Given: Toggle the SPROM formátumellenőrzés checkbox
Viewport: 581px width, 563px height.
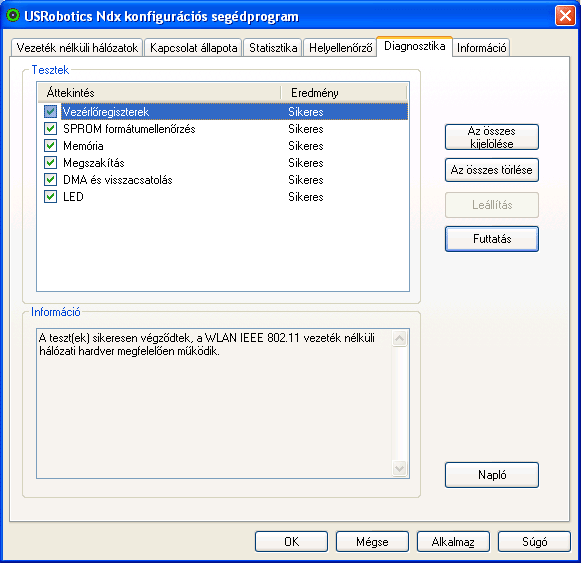Looking at the screenshot, I should [x=50, y=129].
